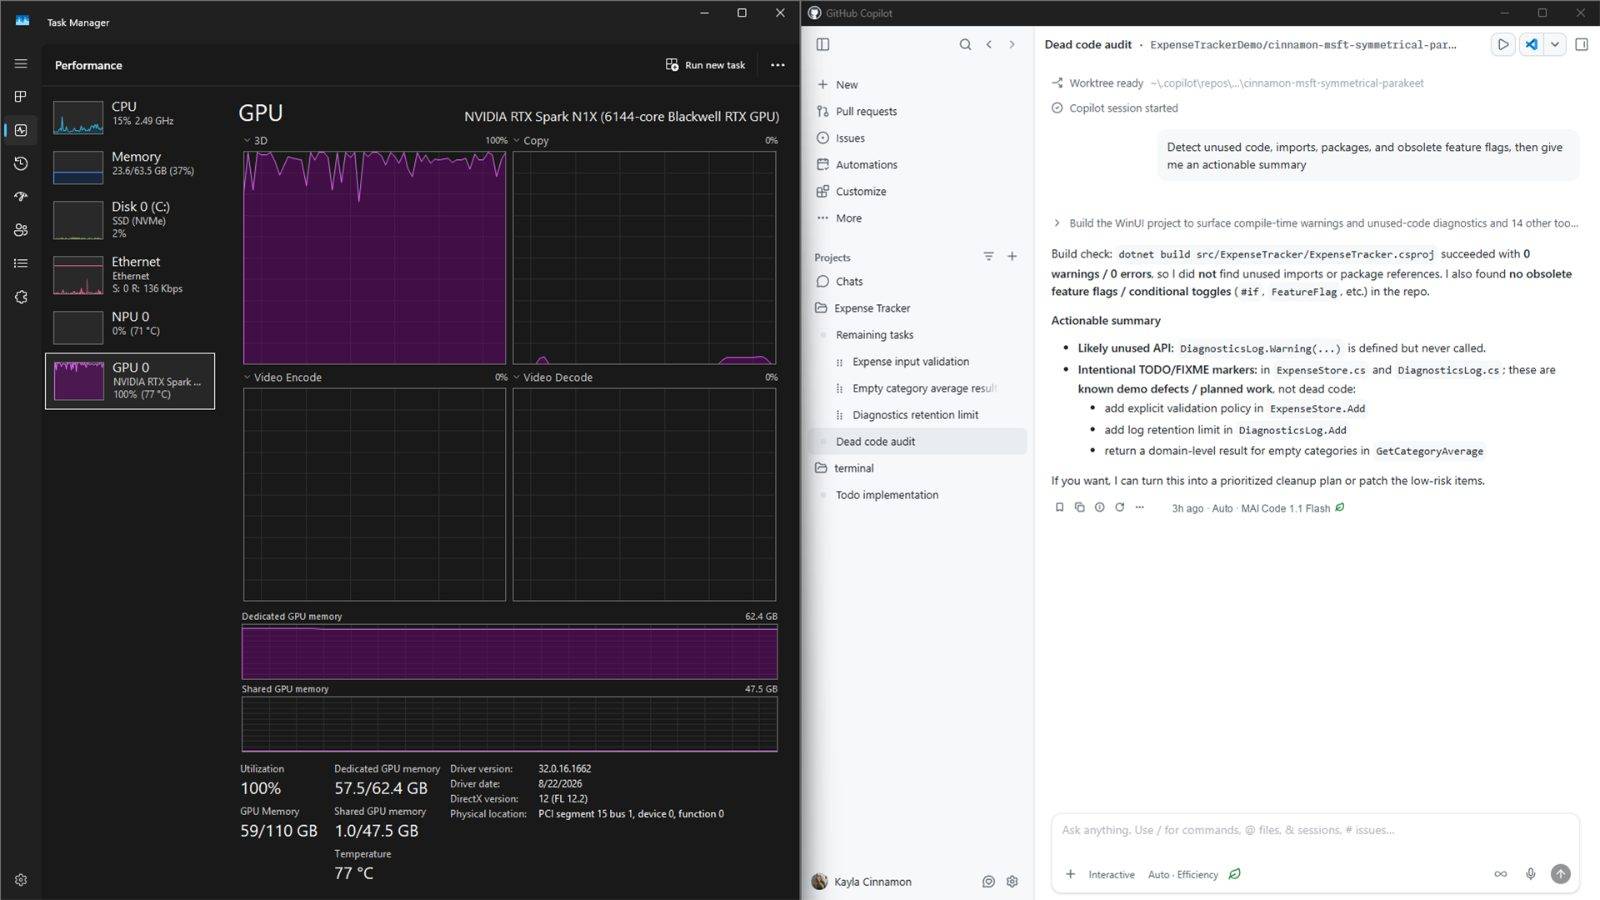Image resolution: width=1600 pixels, height=900 pixels.
Task: Expand the Build the WinUI project steps
Action: click(1057, 223)
